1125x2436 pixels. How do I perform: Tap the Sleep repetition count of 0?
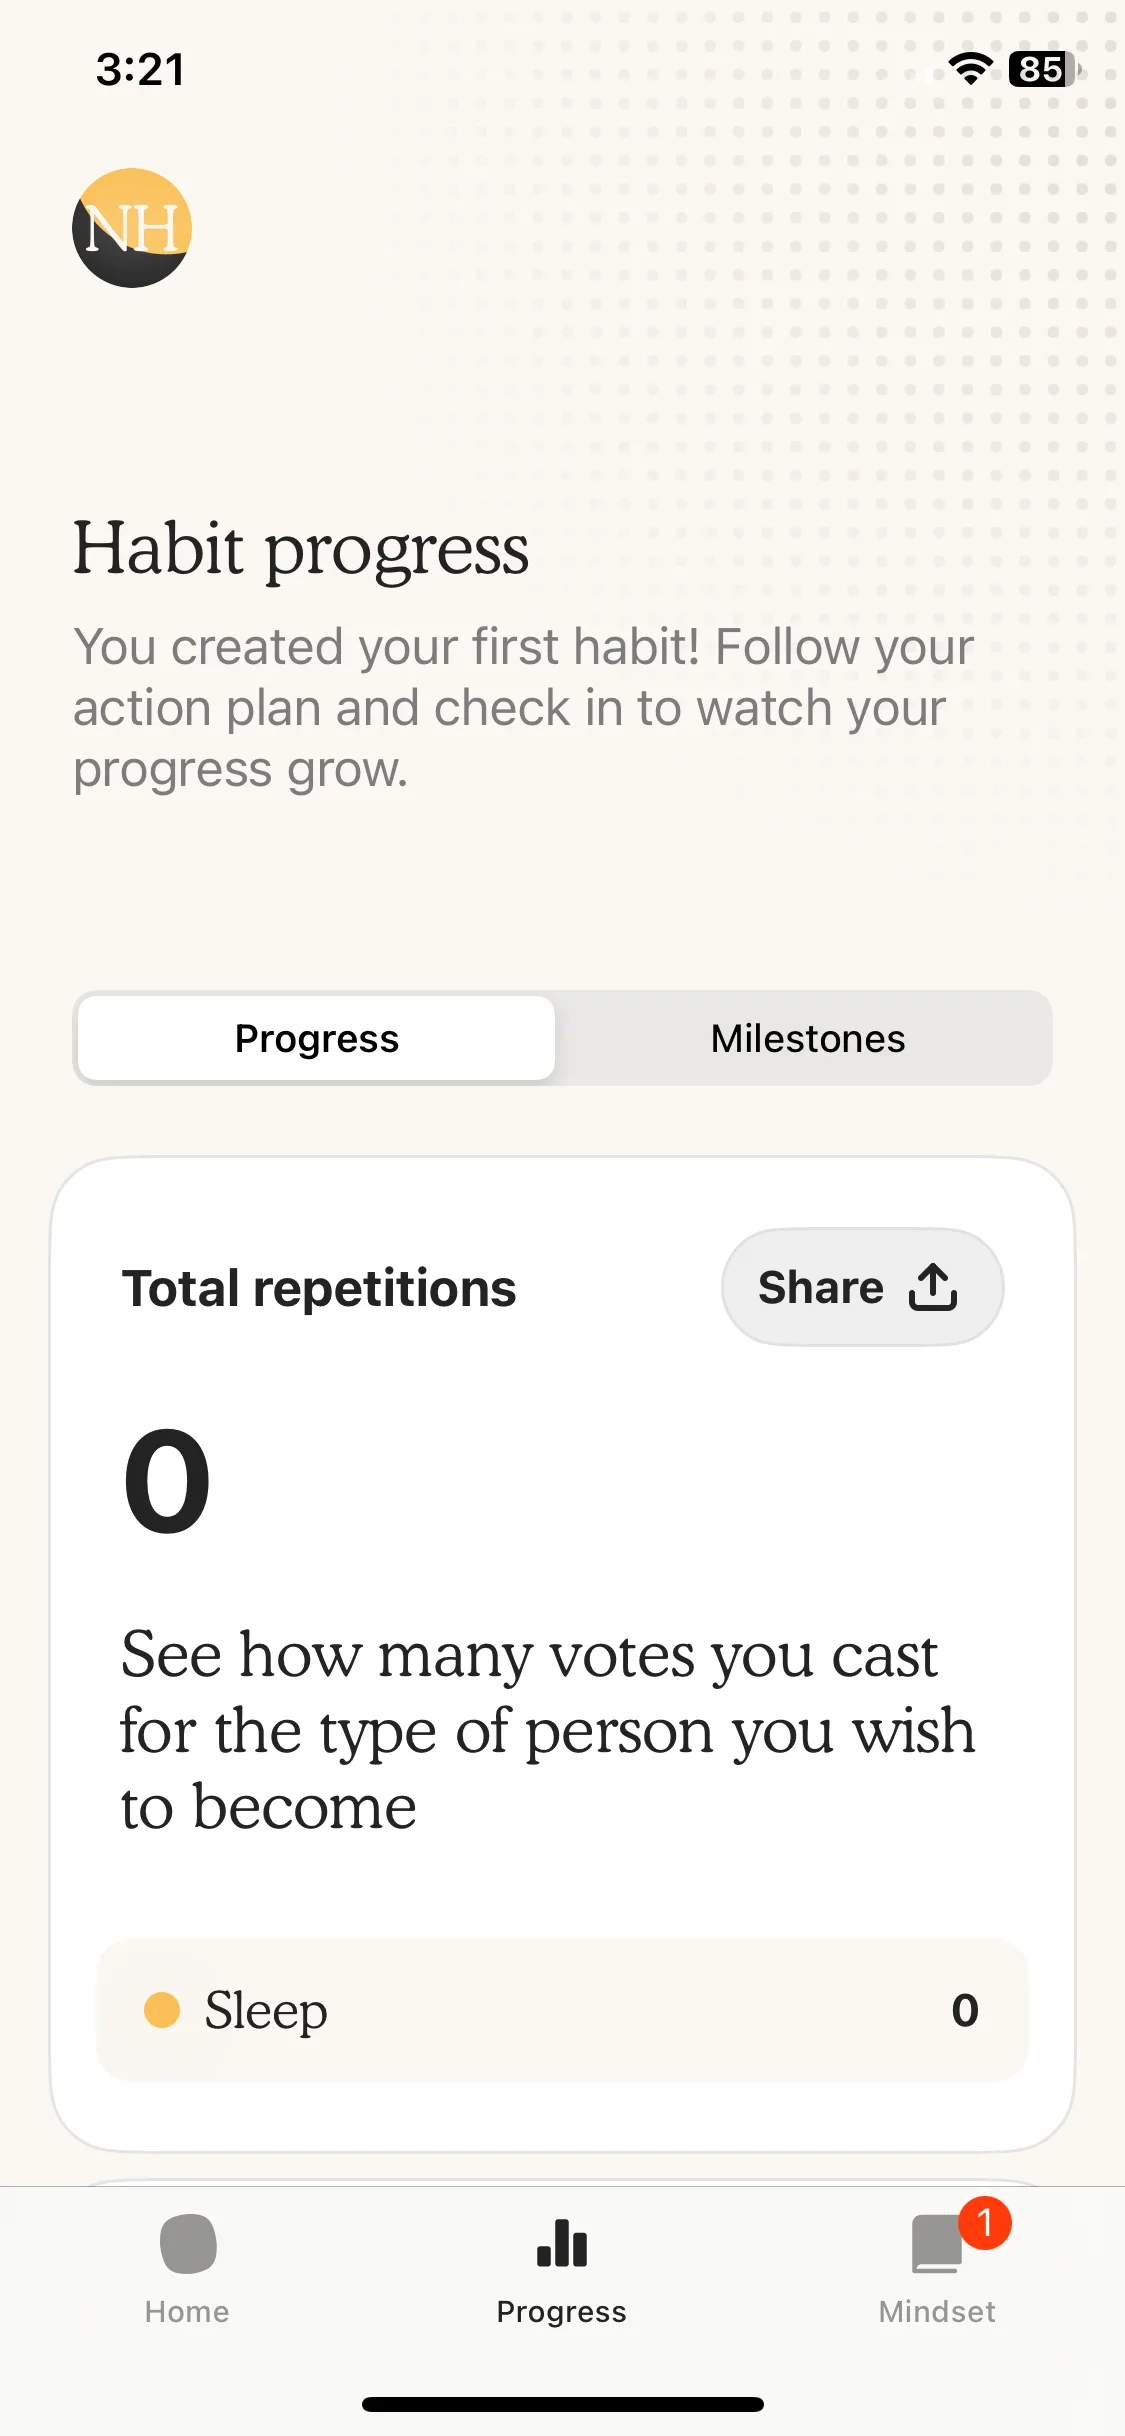[x=965, y=2010]
